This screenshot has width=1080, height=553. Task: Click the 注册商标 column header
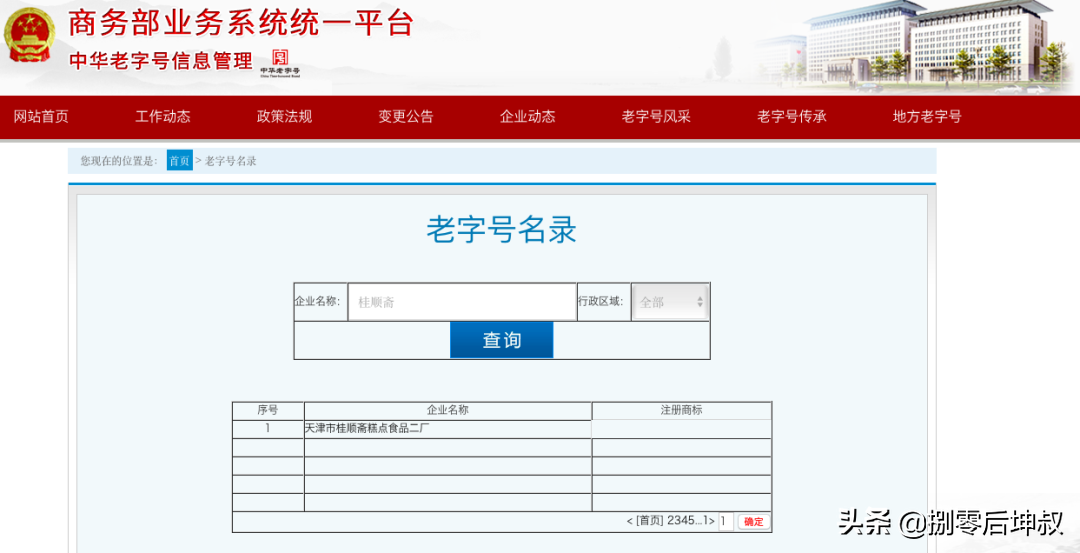click(682, 410)
